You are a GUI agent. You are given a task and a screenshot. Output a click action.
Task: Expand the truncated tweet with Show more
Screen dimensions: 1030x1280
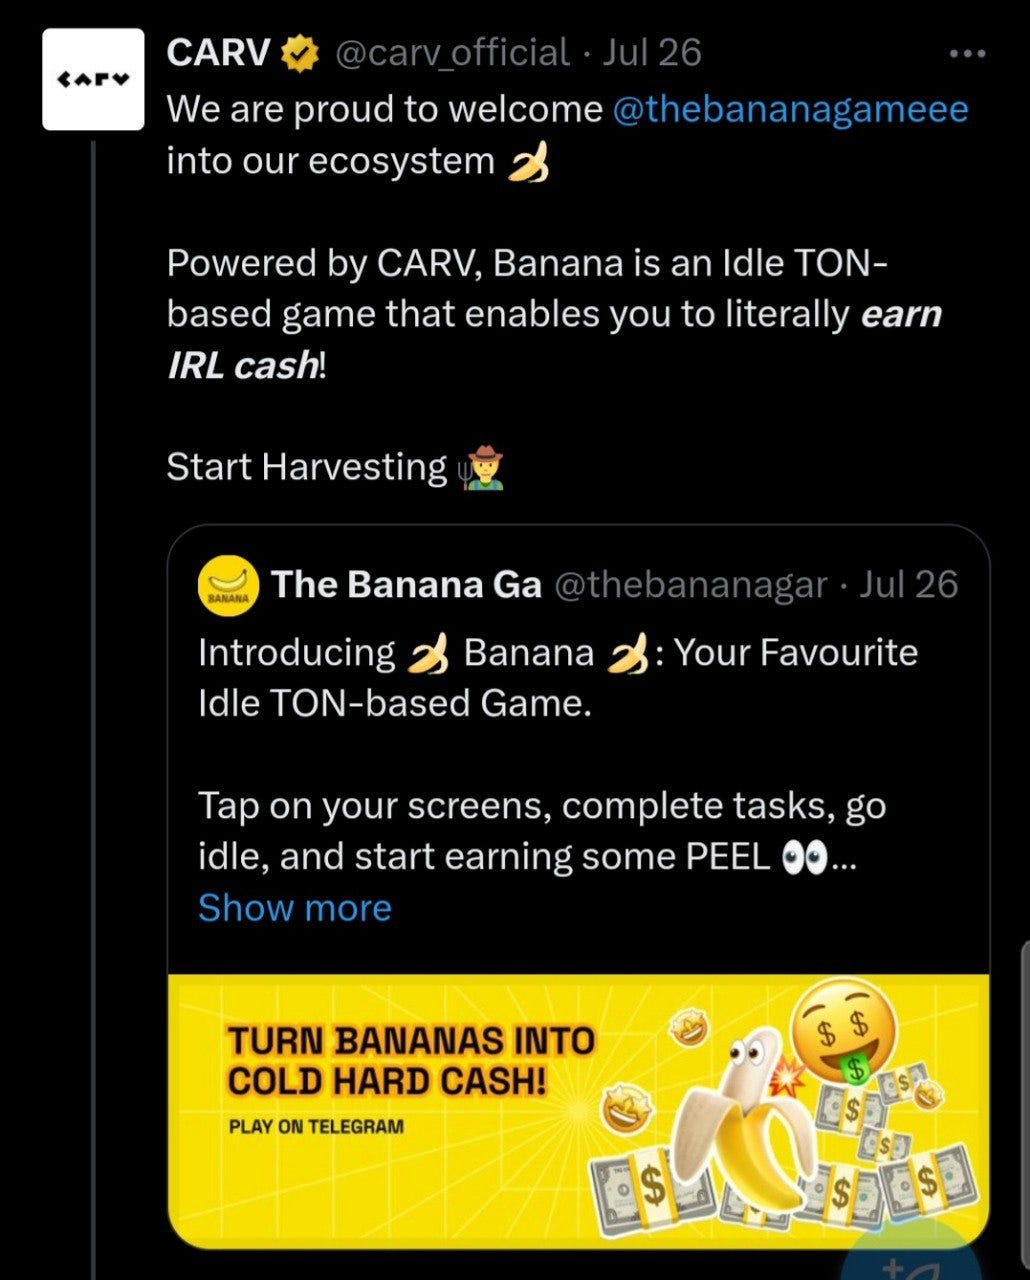click(294, 907)
